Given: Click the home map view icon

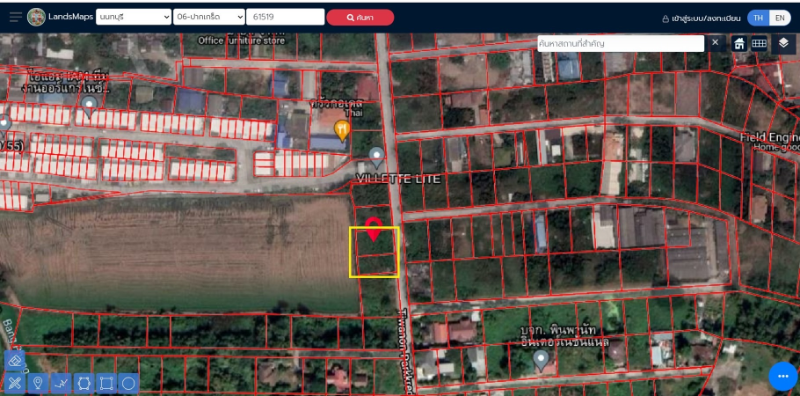Looking at the screenshot, I should point(739,44).
